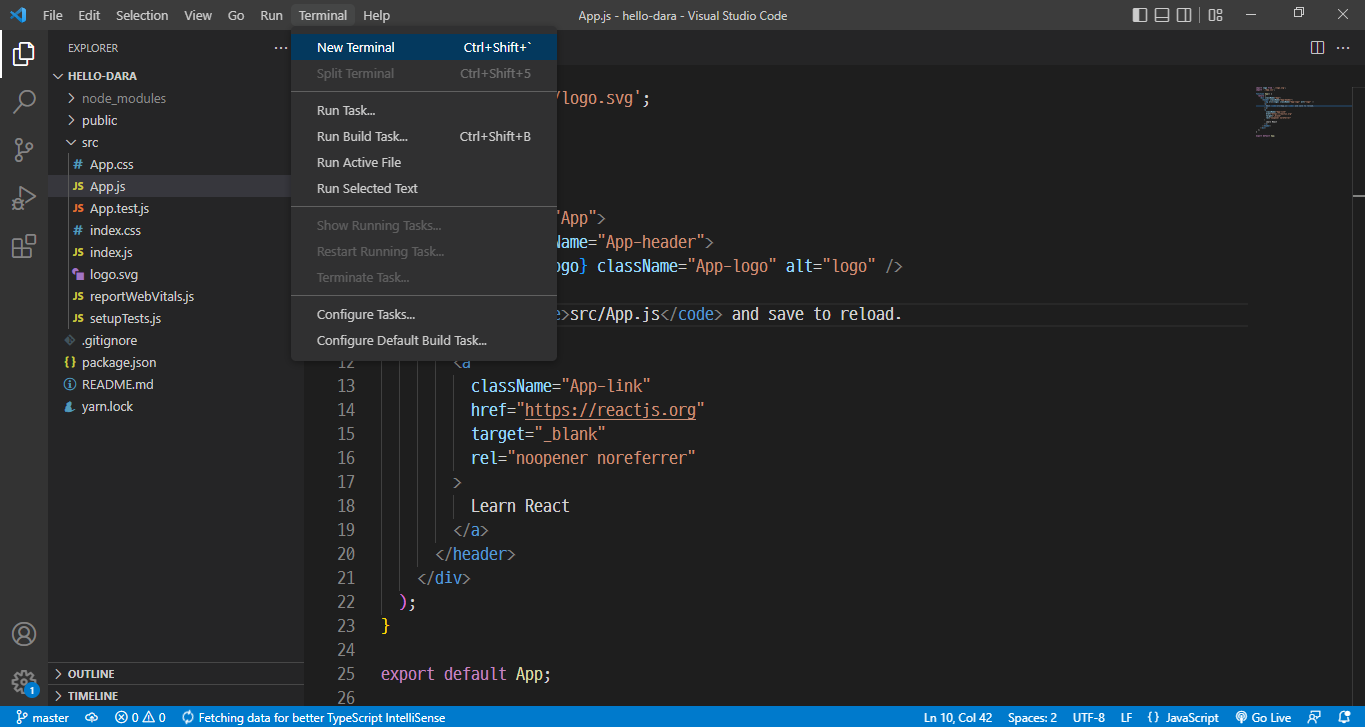Split the editor right
1365x727 pixels.
pyautogui.click(x=1317, y=47)
